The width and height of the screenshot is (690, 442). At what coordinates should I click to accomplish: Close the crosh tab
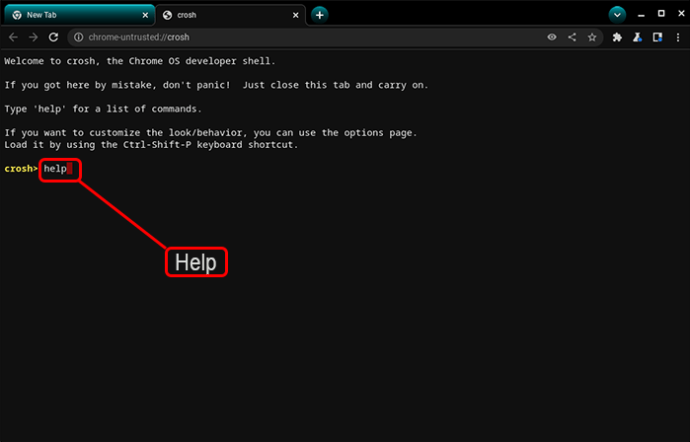tap(296, 15)
